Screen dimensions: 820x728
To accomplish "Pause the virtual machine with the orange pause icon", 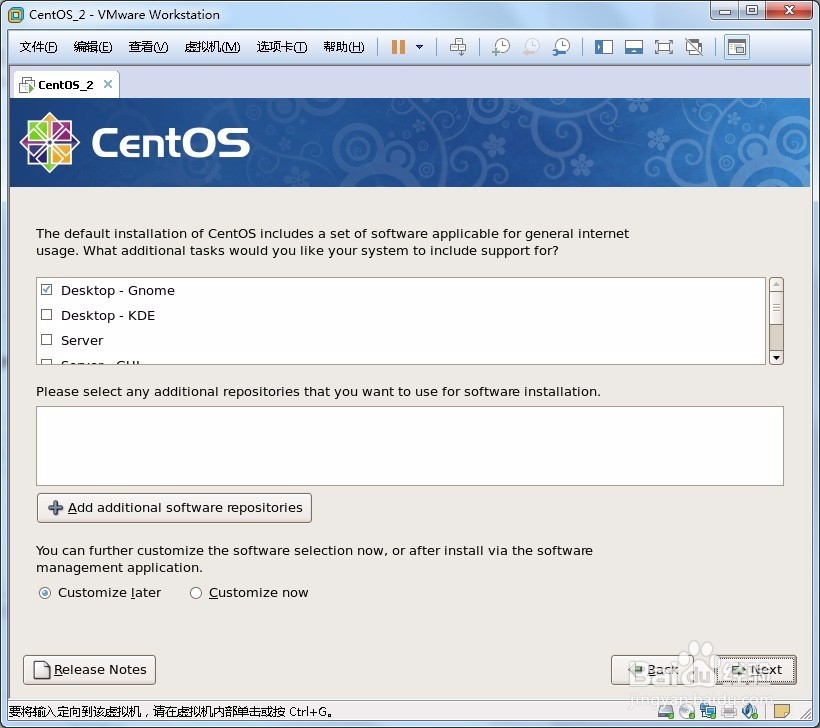I will point(398,47).
